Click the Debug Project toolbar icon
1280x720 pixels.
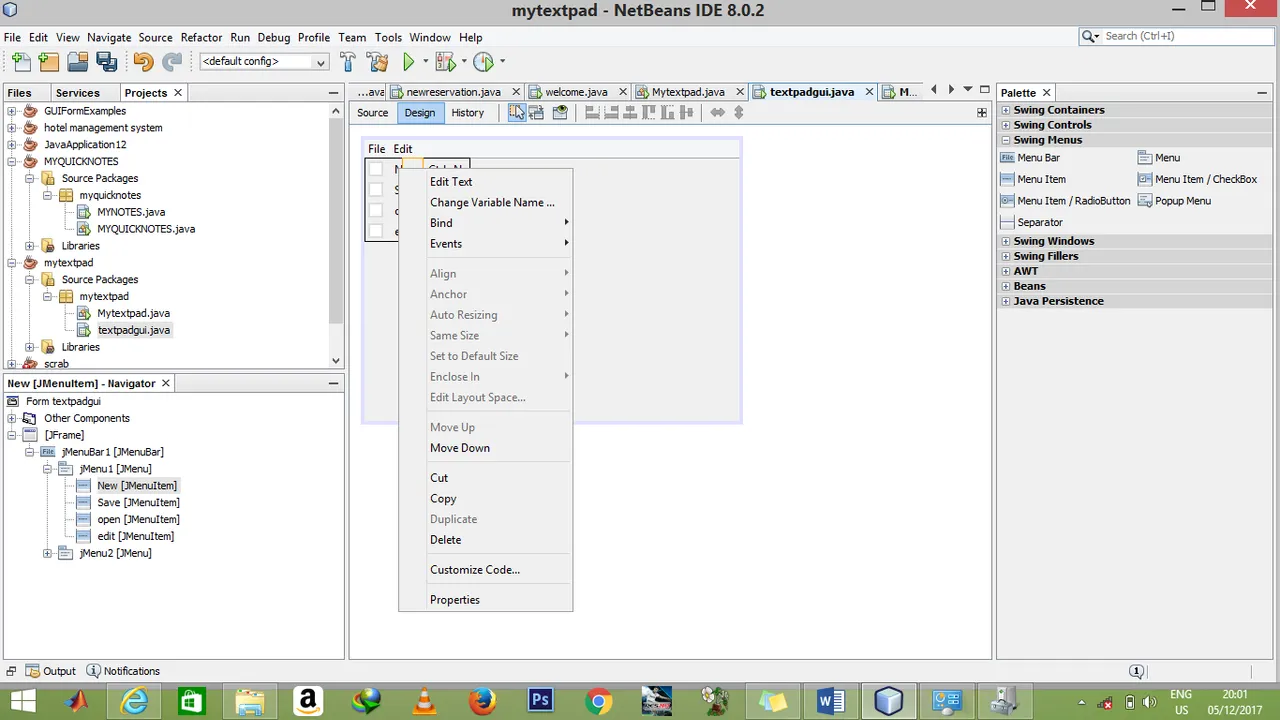coord(444,62)
